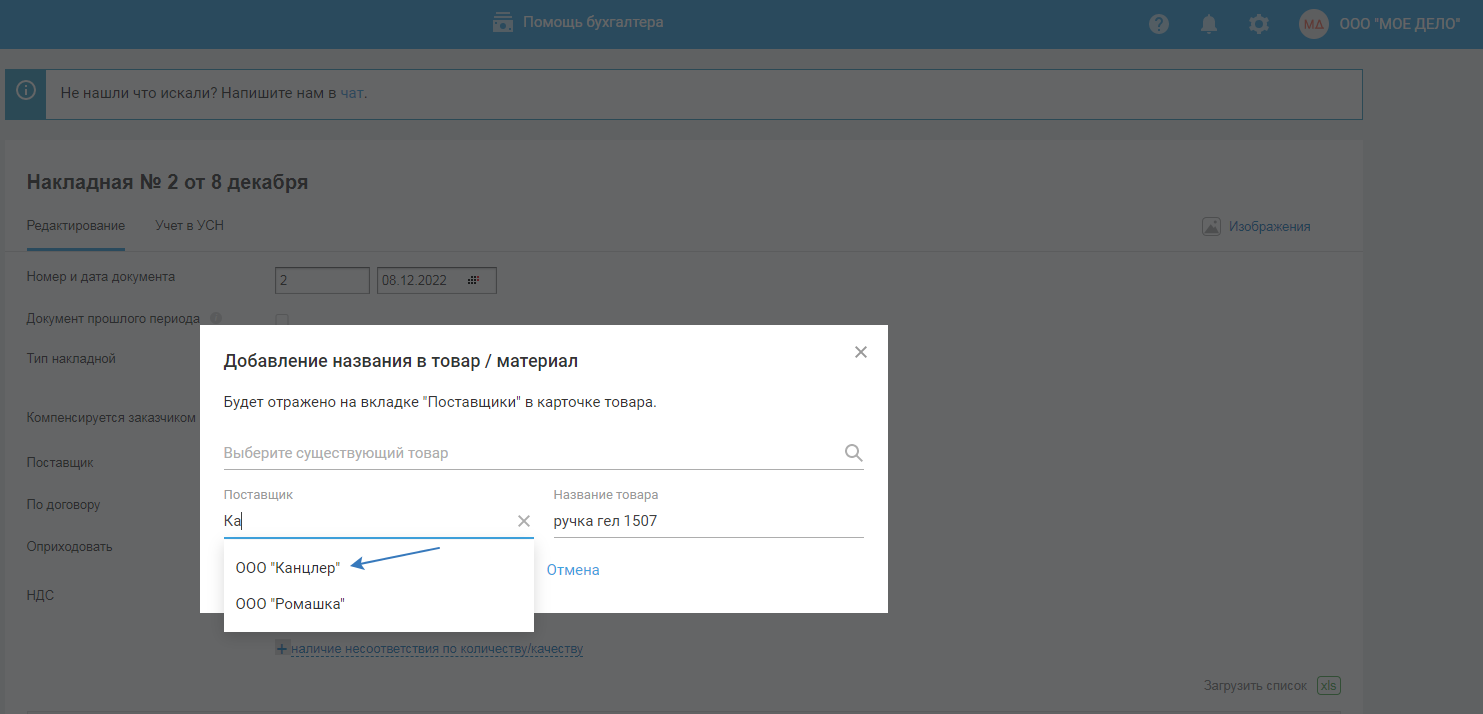
Task: Click the document number field containing 2
Action: (x=322, y=281)
